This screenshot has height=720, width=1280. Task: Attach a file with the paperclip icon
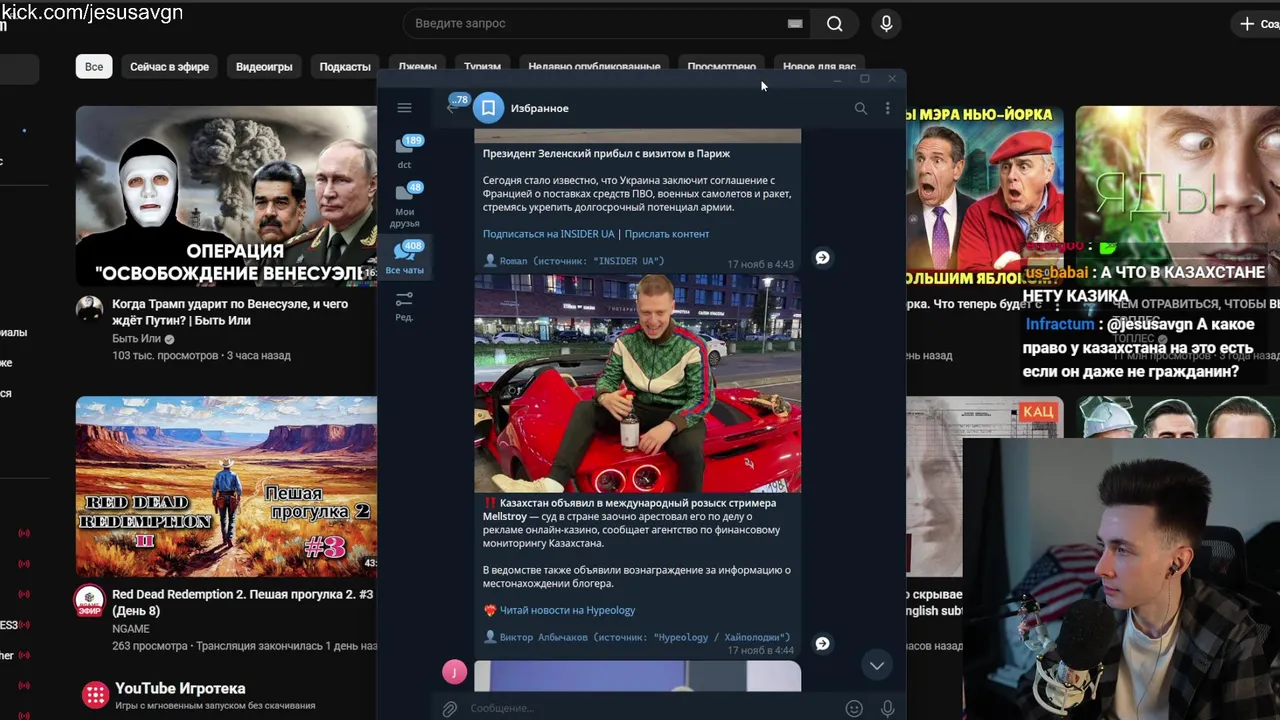[450, 708]
